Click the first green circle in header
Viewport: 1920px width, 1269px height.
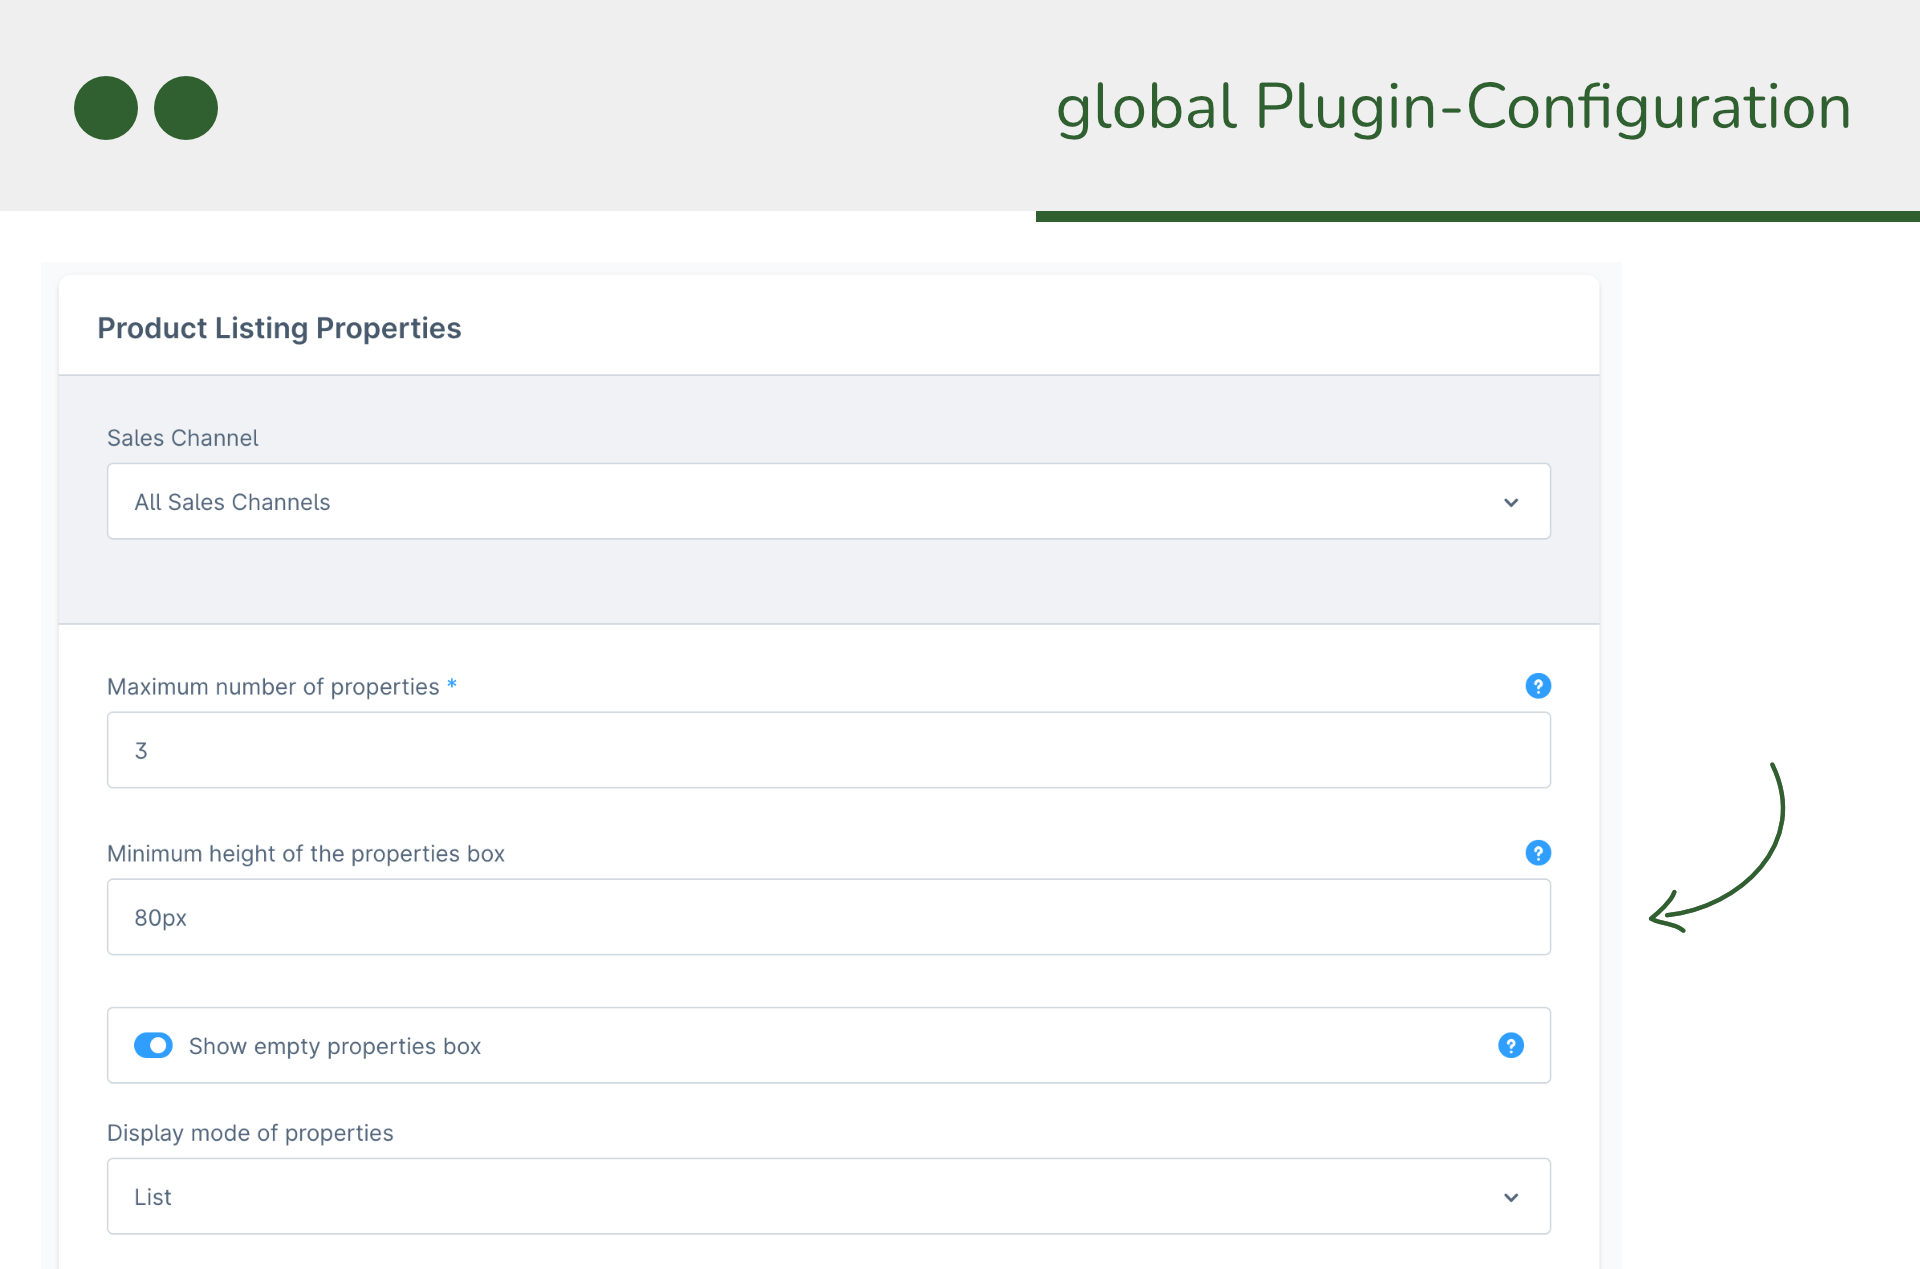106,108
